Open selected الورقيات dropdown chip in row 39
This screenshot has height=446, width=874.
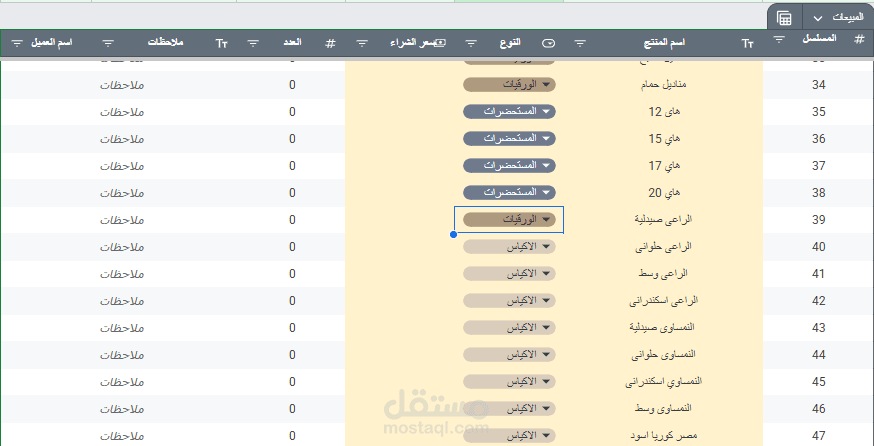pyautogui.click(x=509, y=220)
